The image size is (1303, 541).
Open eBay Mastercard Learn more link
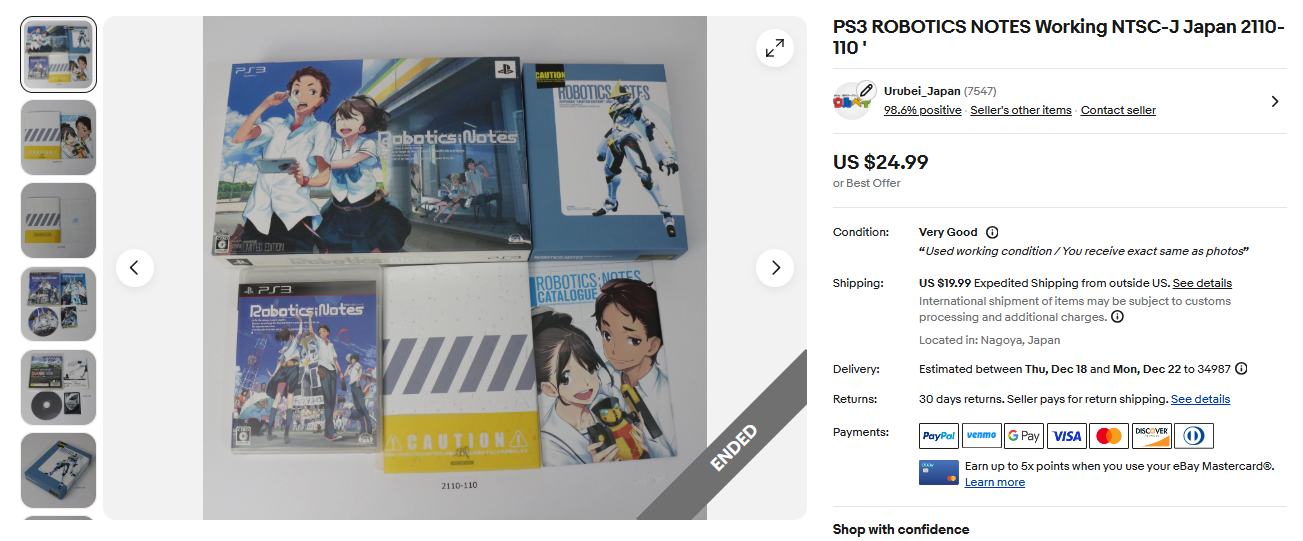pos(994,482)
